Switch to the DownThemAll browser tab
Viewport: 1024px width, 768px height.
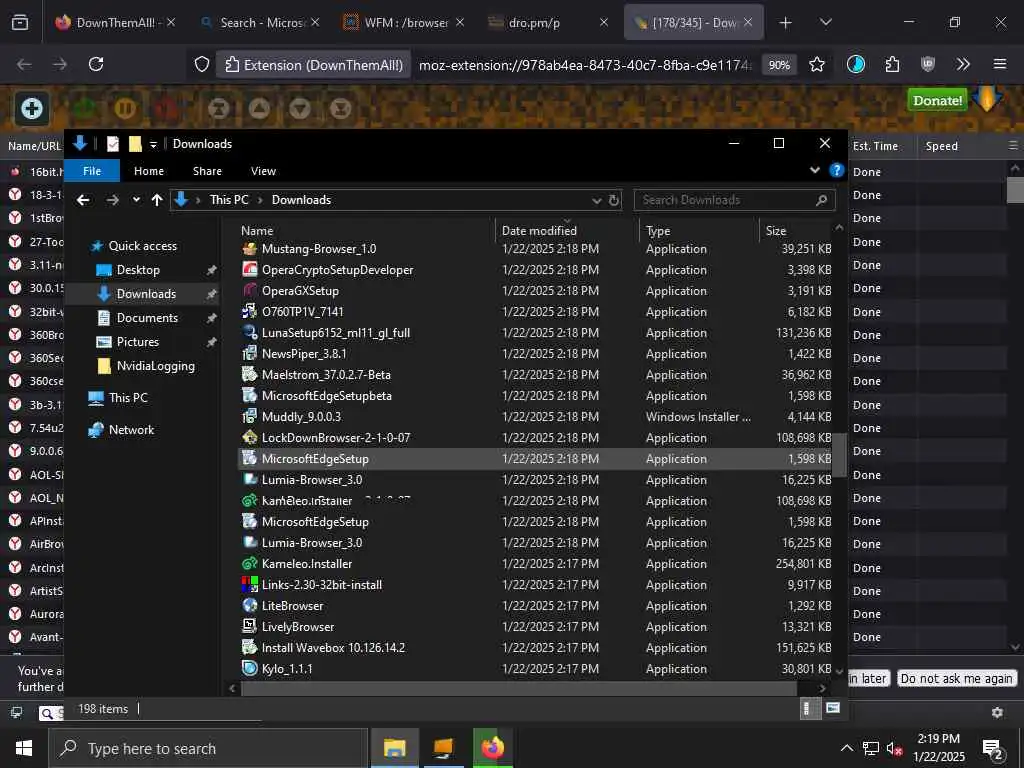[x=115, y=23]
